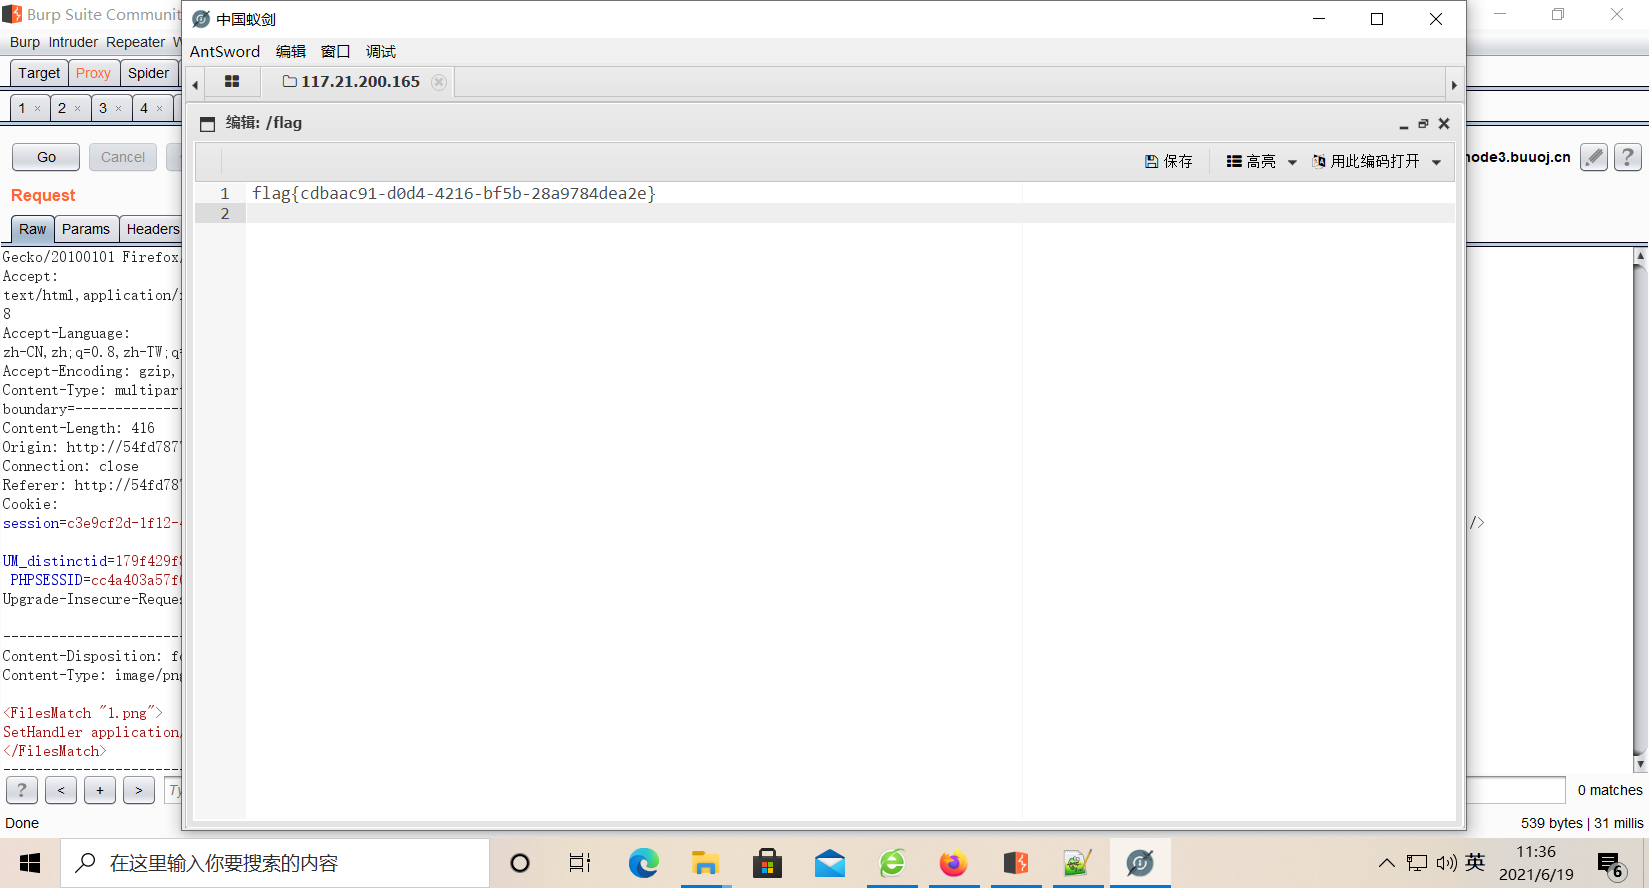Open the 调试 menu in AntSword
This screenshot has height=888, width=1649.
[x=381, y=52]
